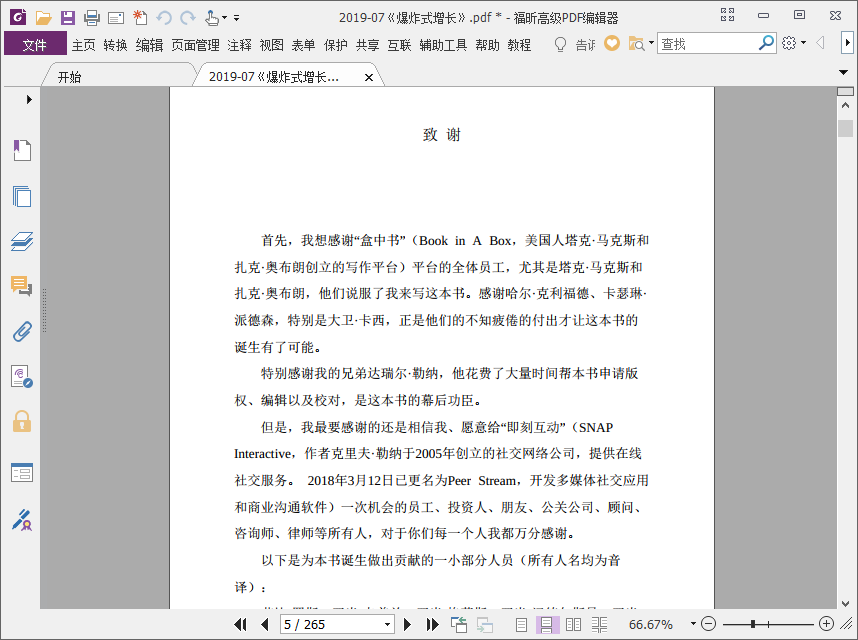Click the previous view icon in status bar
This screenshot has height=640, width=858.
click(459, 624)
